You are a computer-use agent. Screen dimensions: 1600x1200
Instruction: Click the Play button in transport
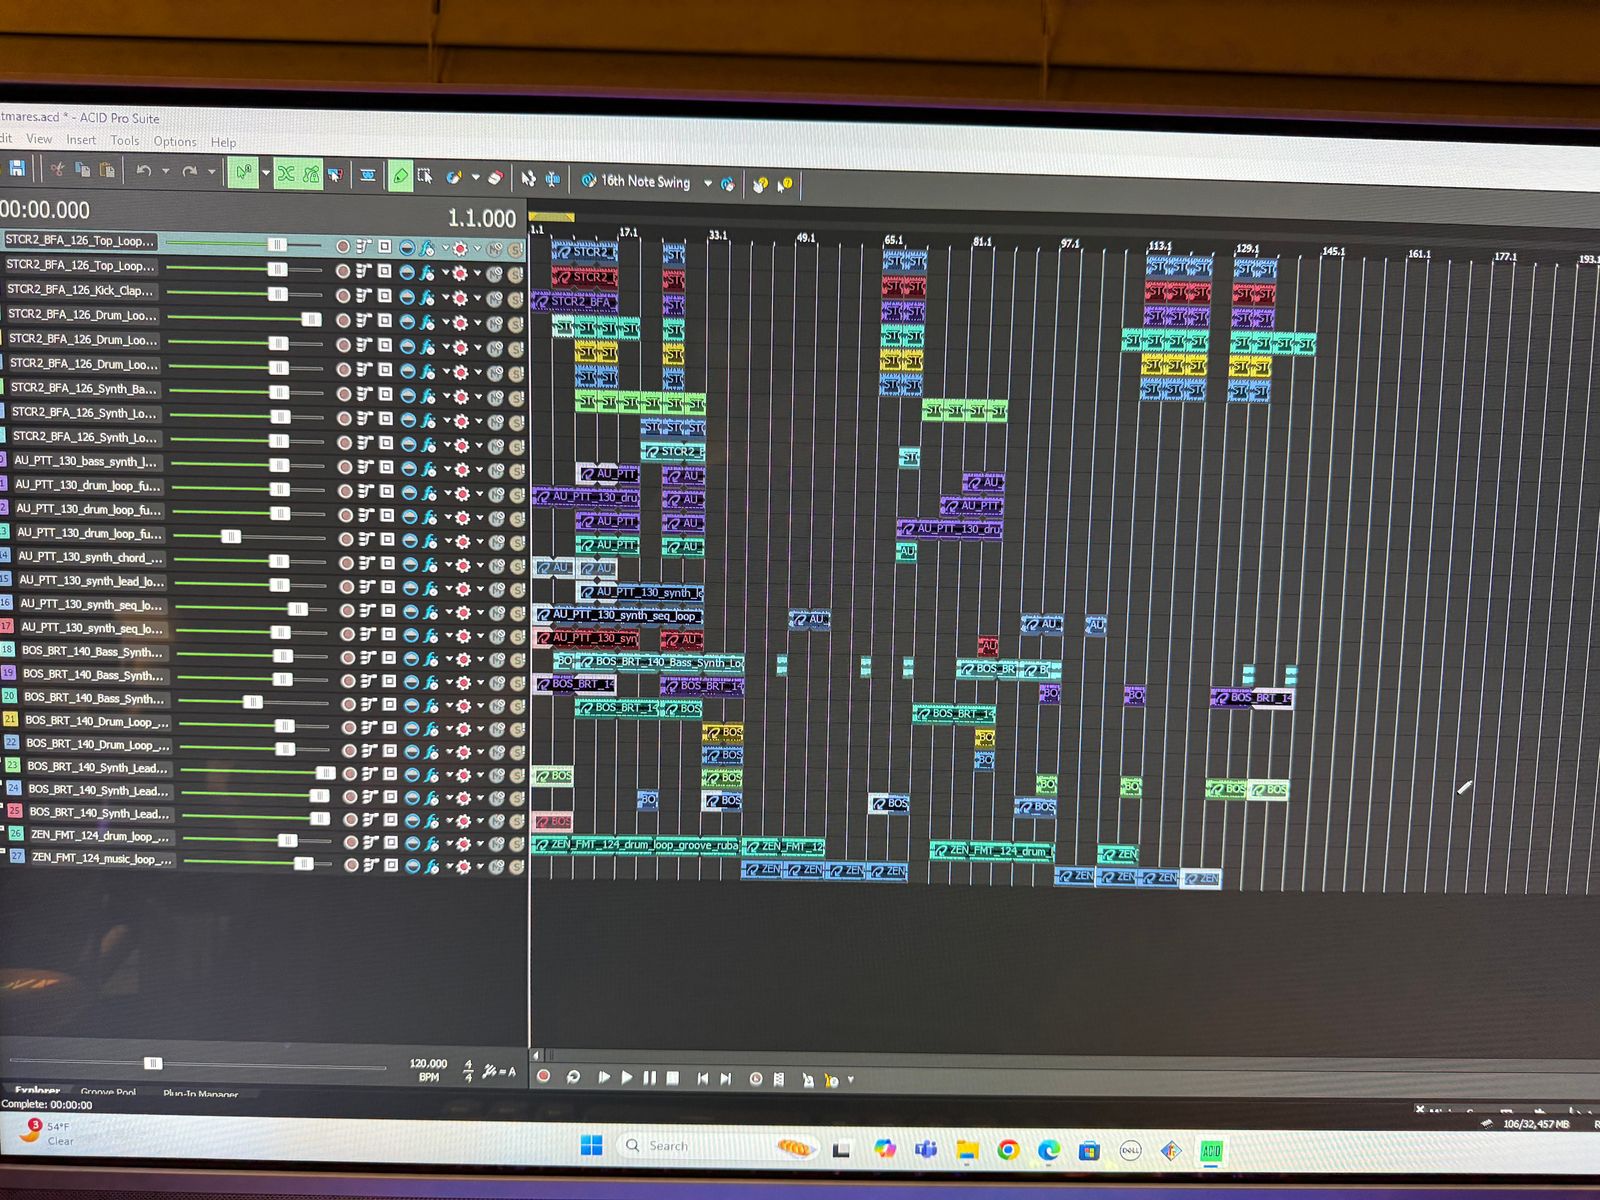(627, 1078)
